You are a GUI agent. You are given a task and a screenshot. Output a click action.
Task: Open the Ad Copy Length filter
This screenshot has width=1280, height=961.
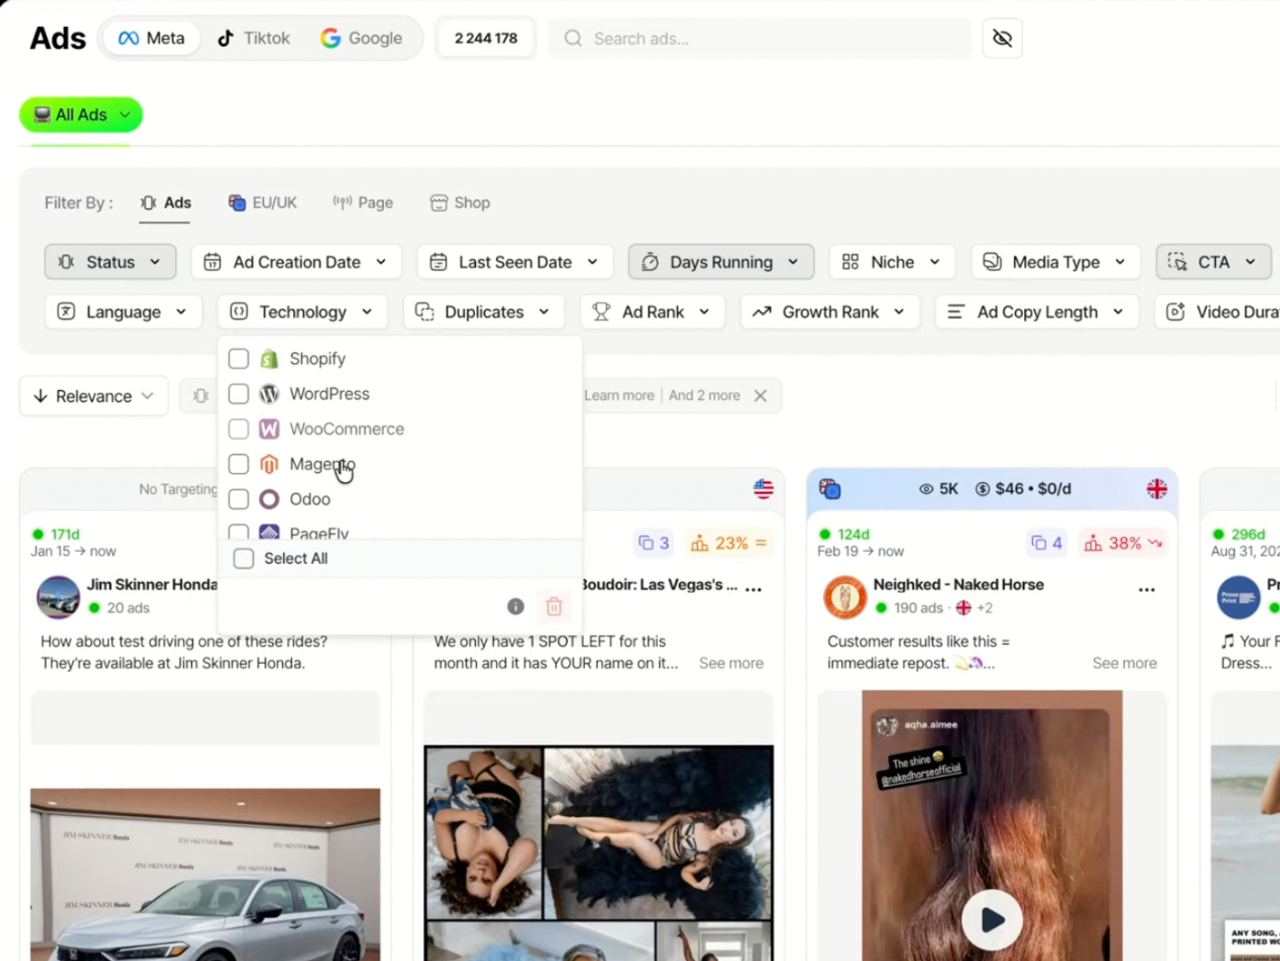(x=1037, y=312)
